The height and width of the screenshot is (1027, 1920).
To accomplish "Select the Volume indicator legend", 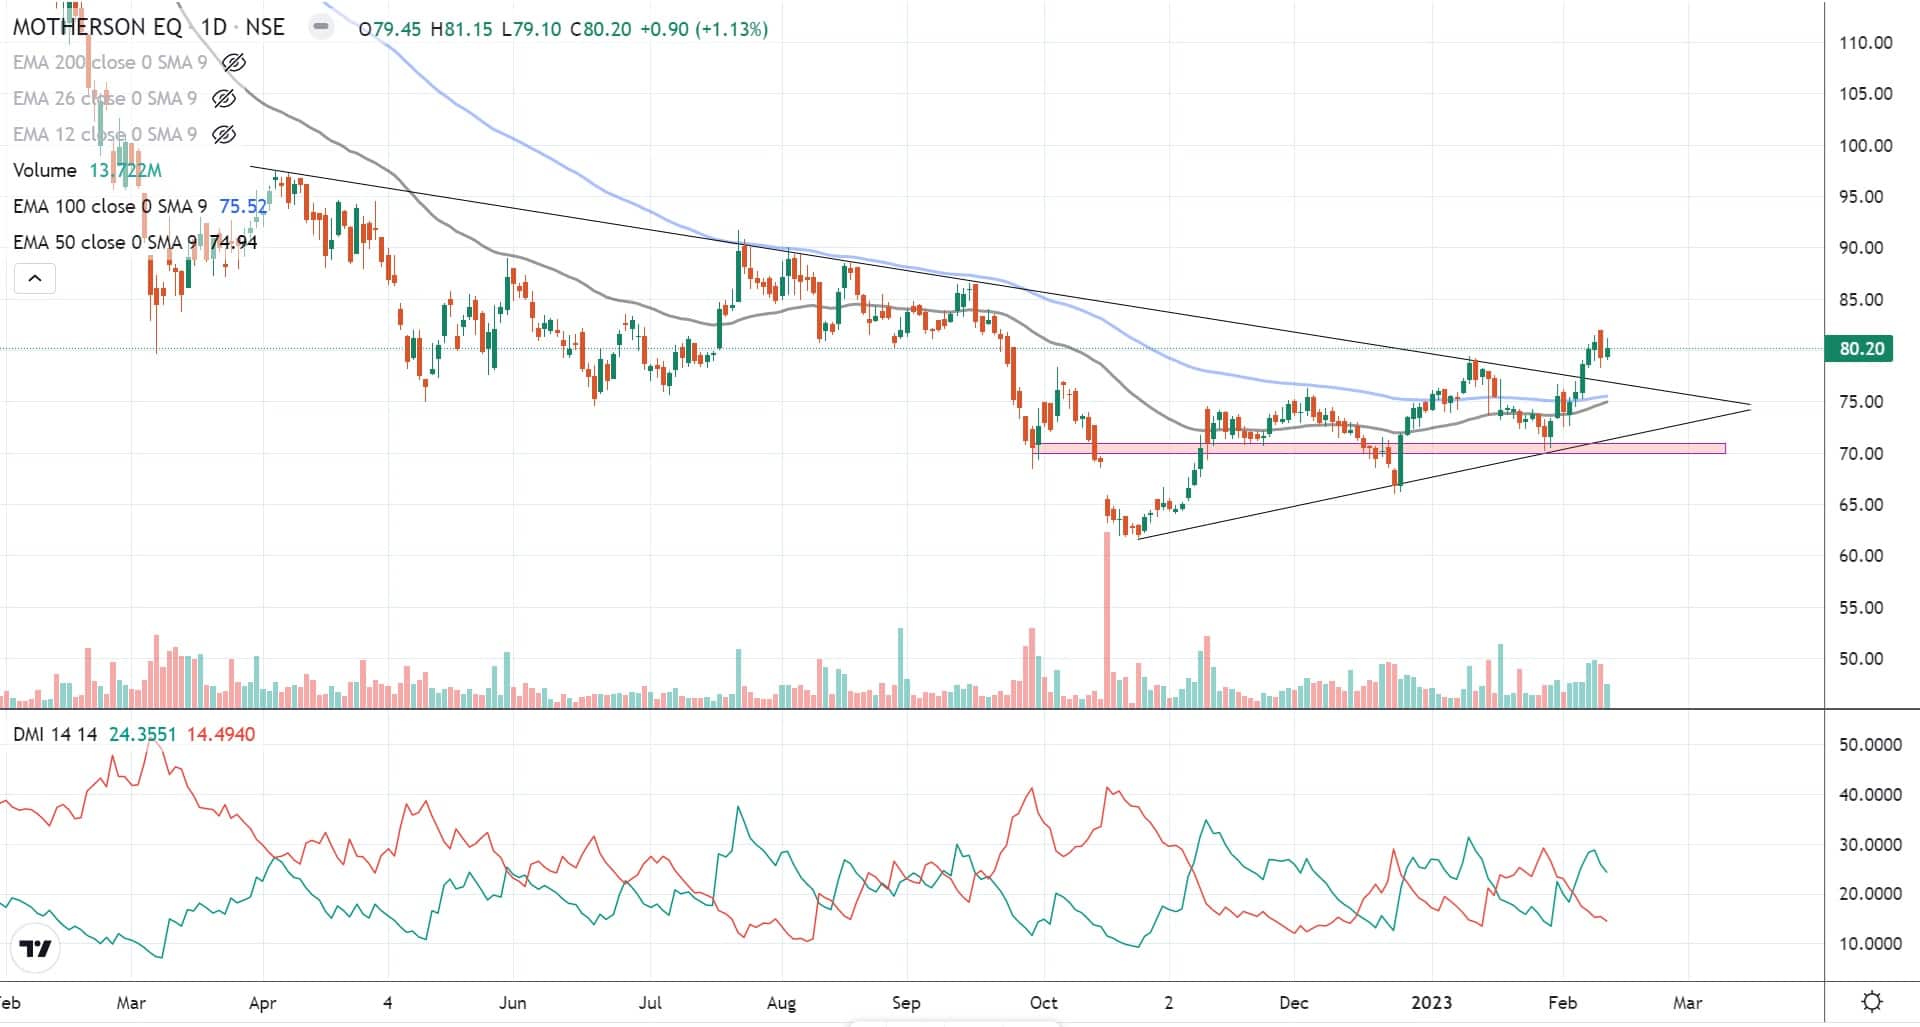I will point(45,171).
